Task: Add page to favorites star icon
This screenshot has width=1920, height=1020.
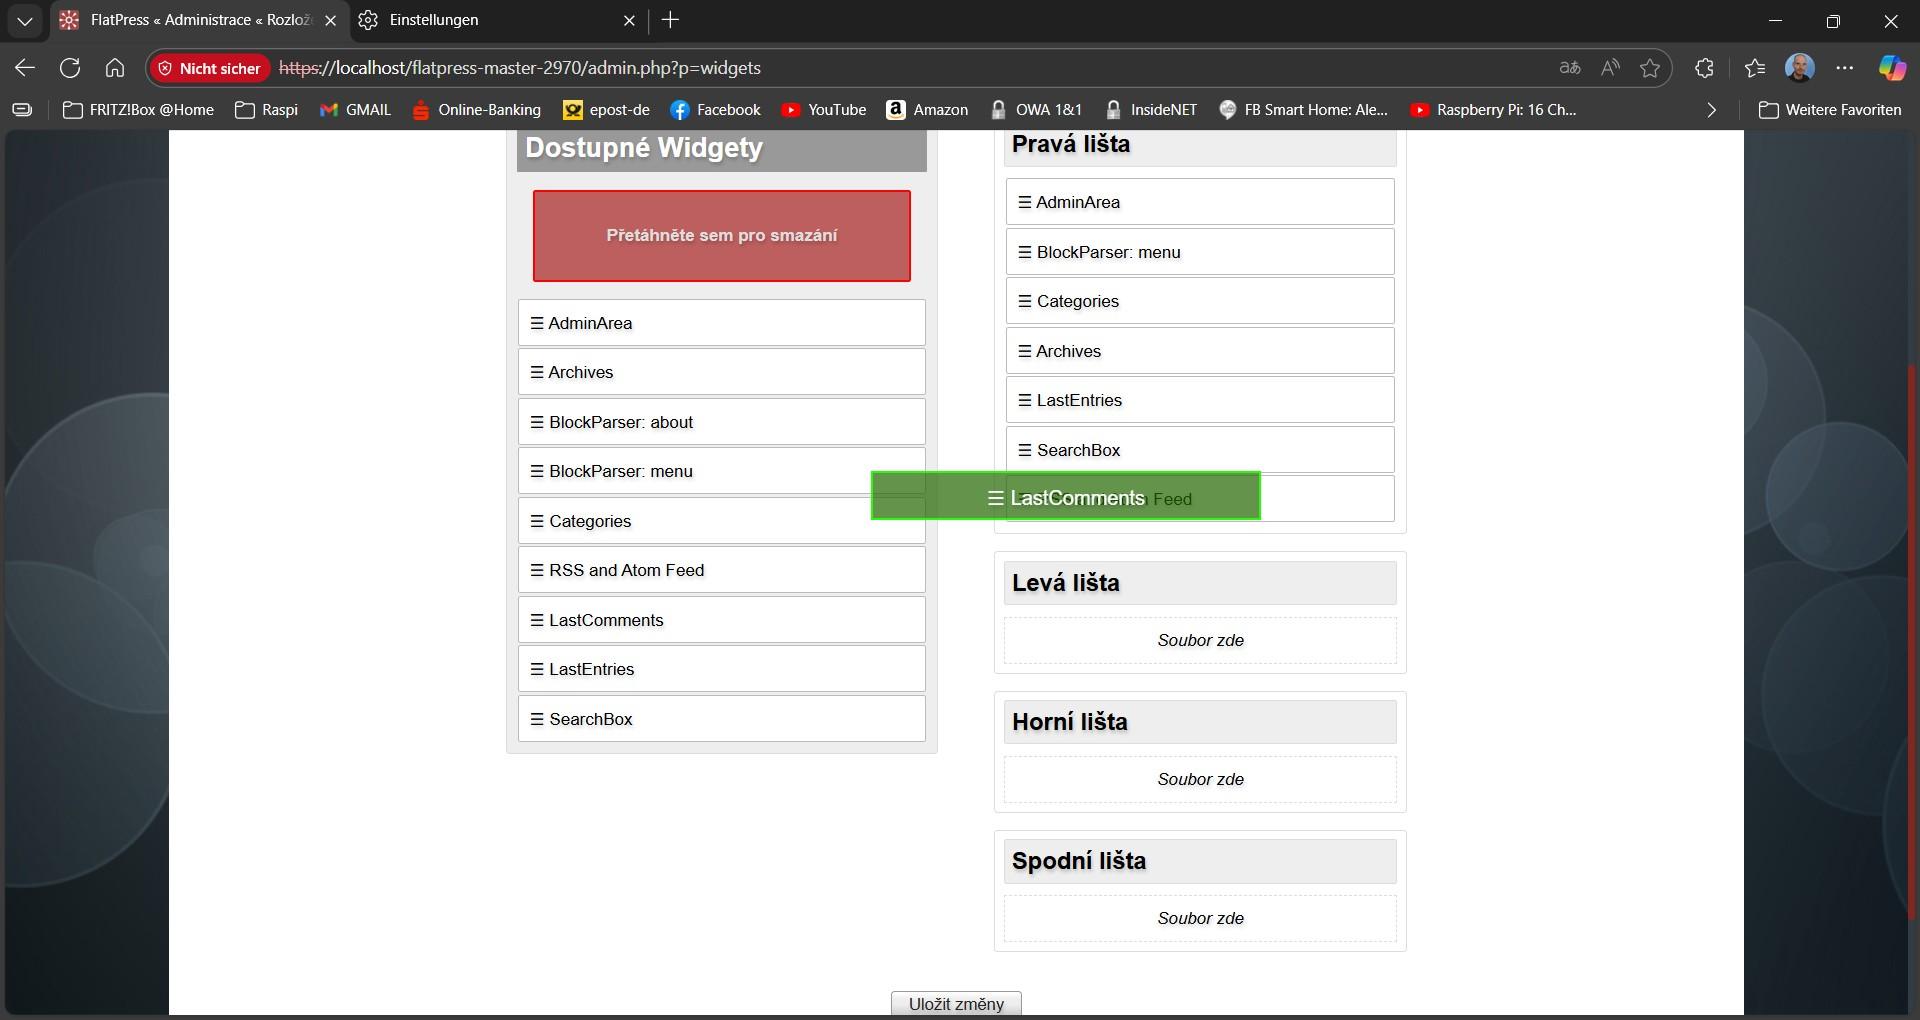Action: 1650,68
